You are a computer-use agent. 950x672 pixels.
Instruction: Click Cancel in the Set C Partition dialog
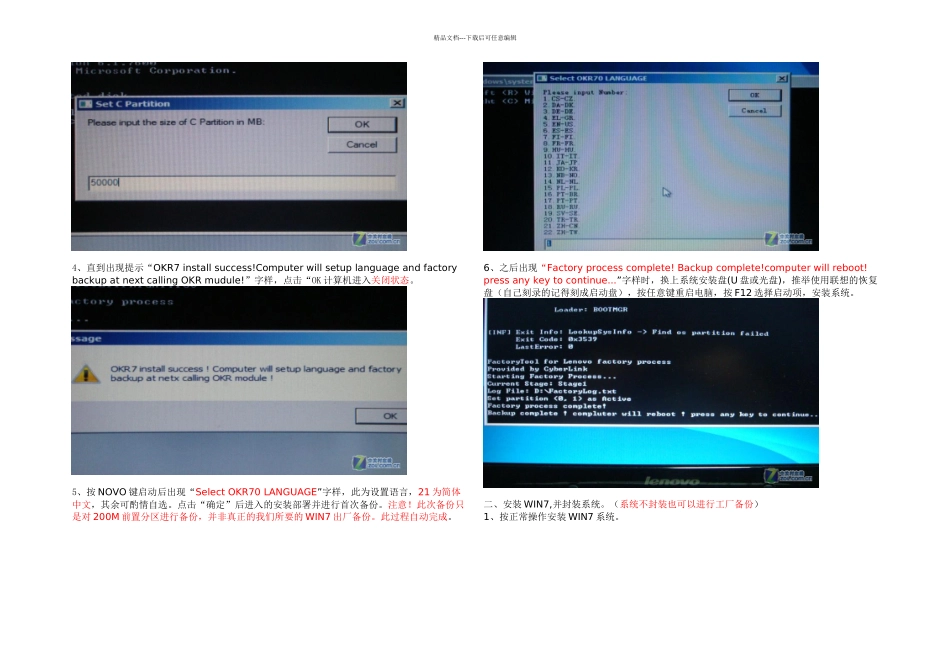362,144
